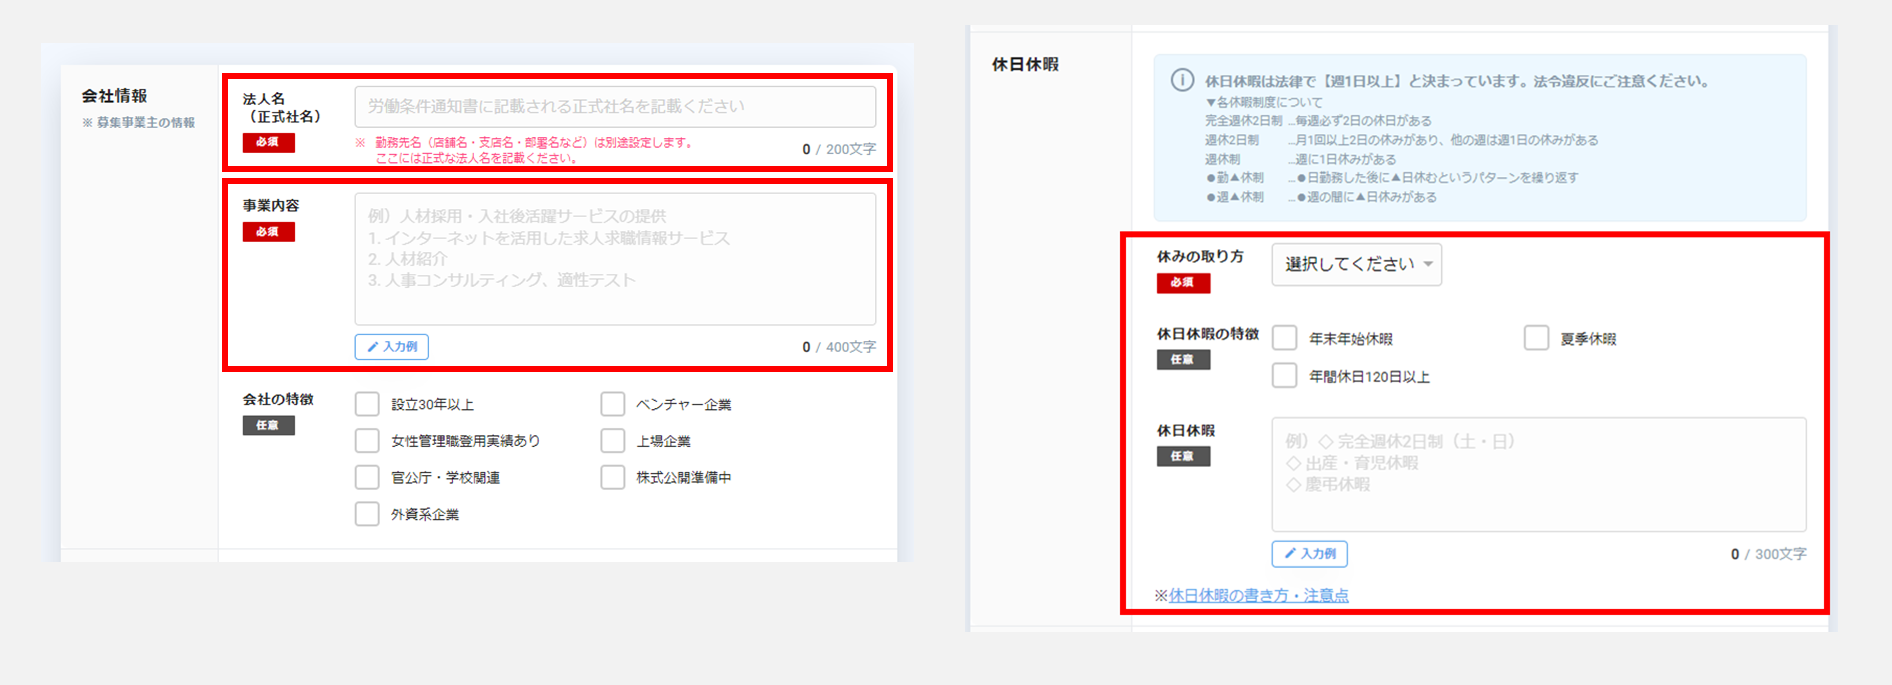The width and height of the screenshot is (1892, 685).
Task: Click 必須 badge under 法人名
Action: (268, 142)
